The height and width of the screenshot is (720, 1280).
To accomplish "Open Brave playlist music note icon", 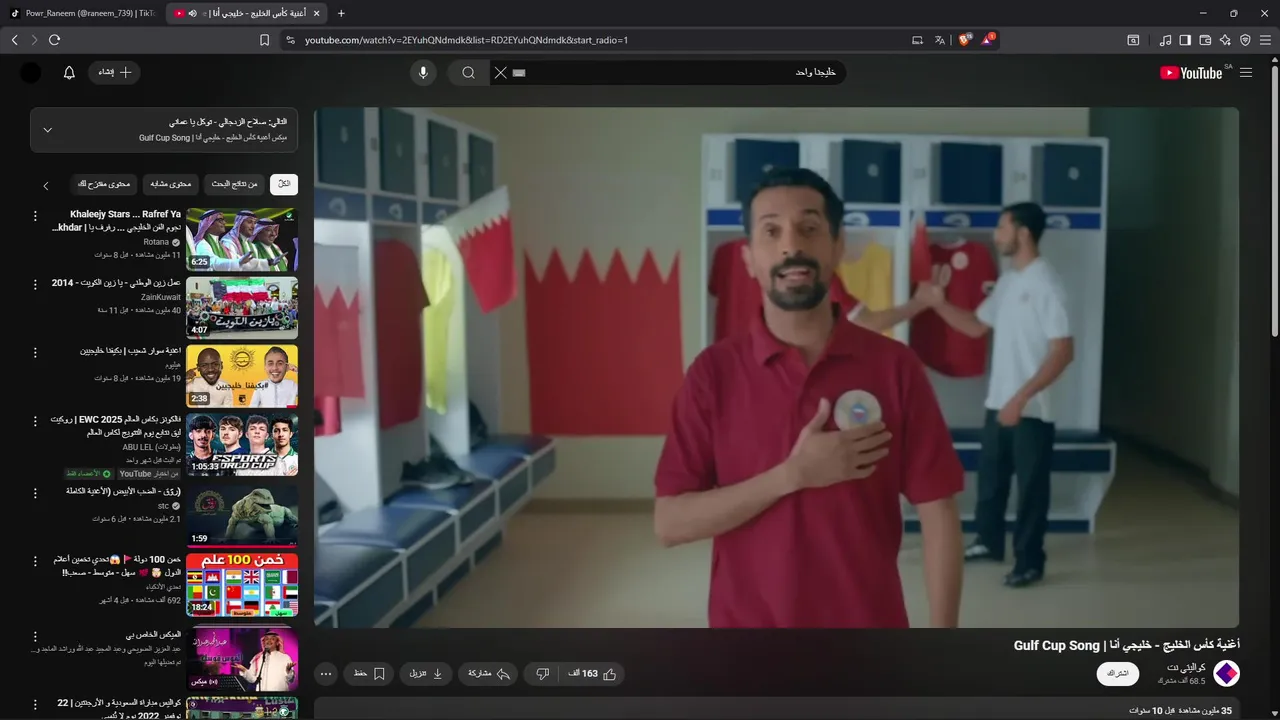I will (x=1165, y=40).
